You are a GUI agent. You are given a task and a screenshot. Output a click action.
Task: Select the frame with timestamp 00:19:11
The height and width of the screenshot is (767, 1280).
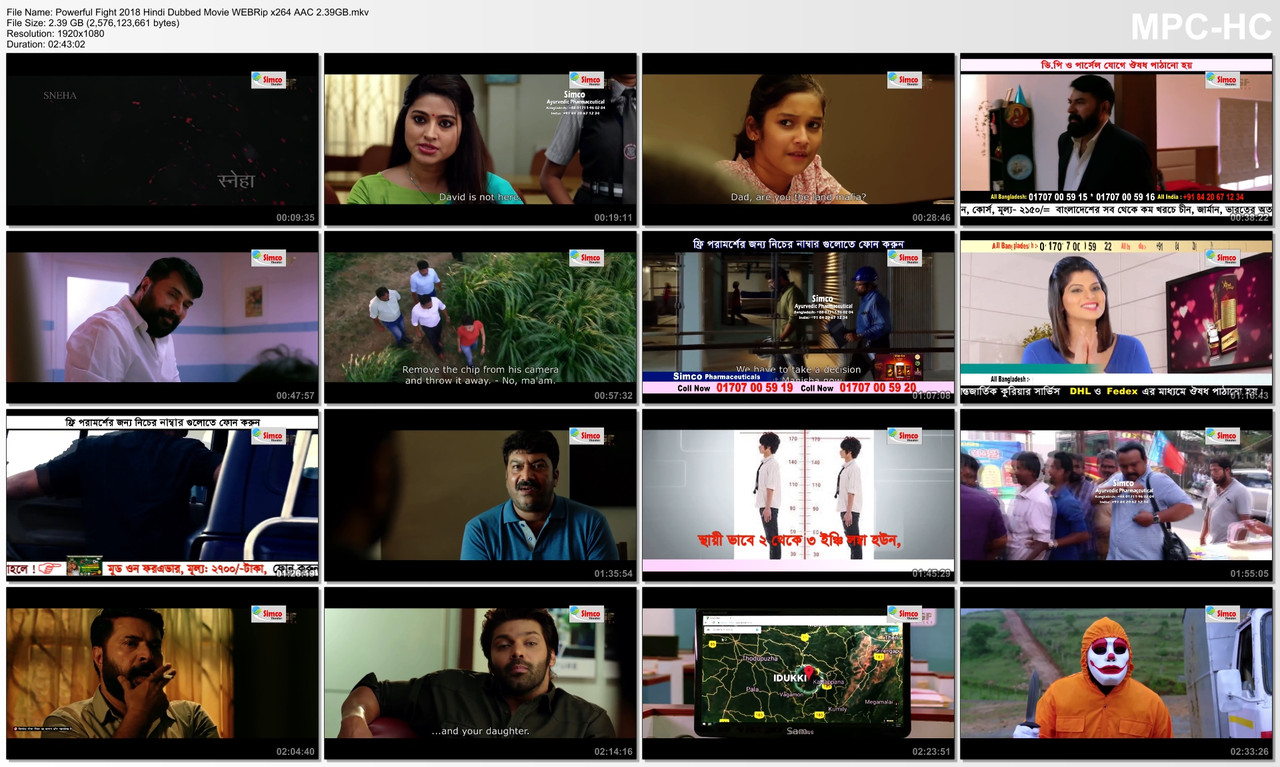(x=480, y=139)
